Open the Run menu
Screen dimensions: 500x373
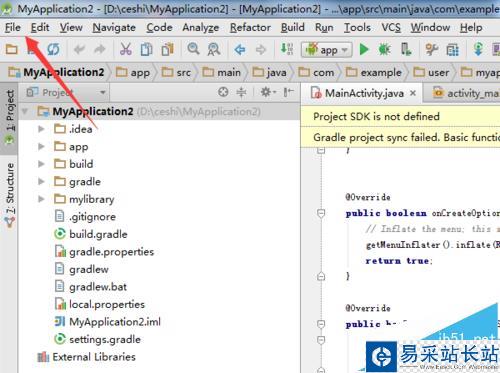(x=324, y=27)
